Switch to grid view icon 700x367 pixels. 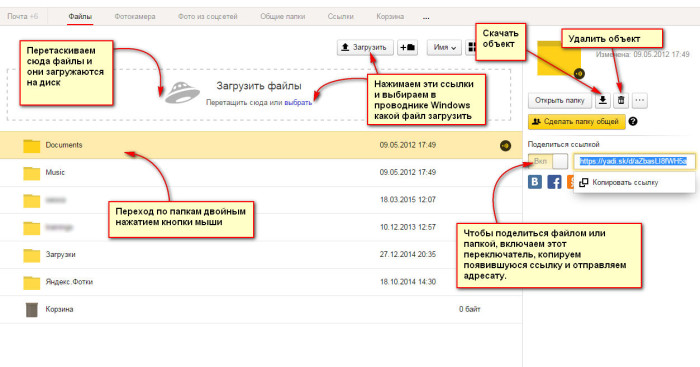[x=470, y=47]
